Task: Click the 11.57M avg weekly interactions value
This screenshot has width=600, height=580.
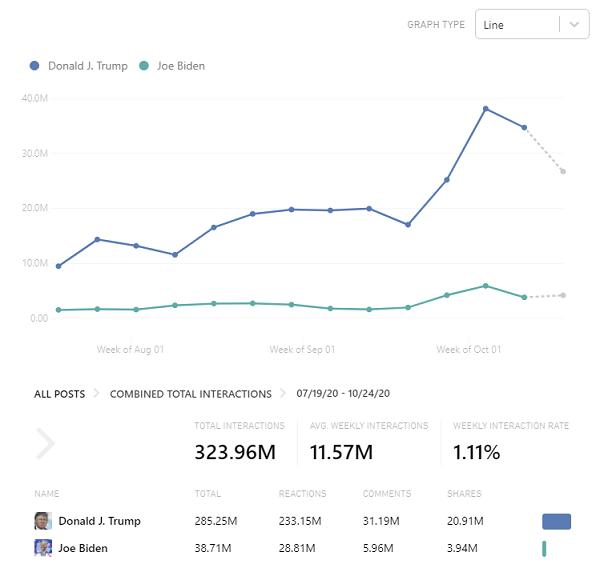Action: tap(341, 452)
